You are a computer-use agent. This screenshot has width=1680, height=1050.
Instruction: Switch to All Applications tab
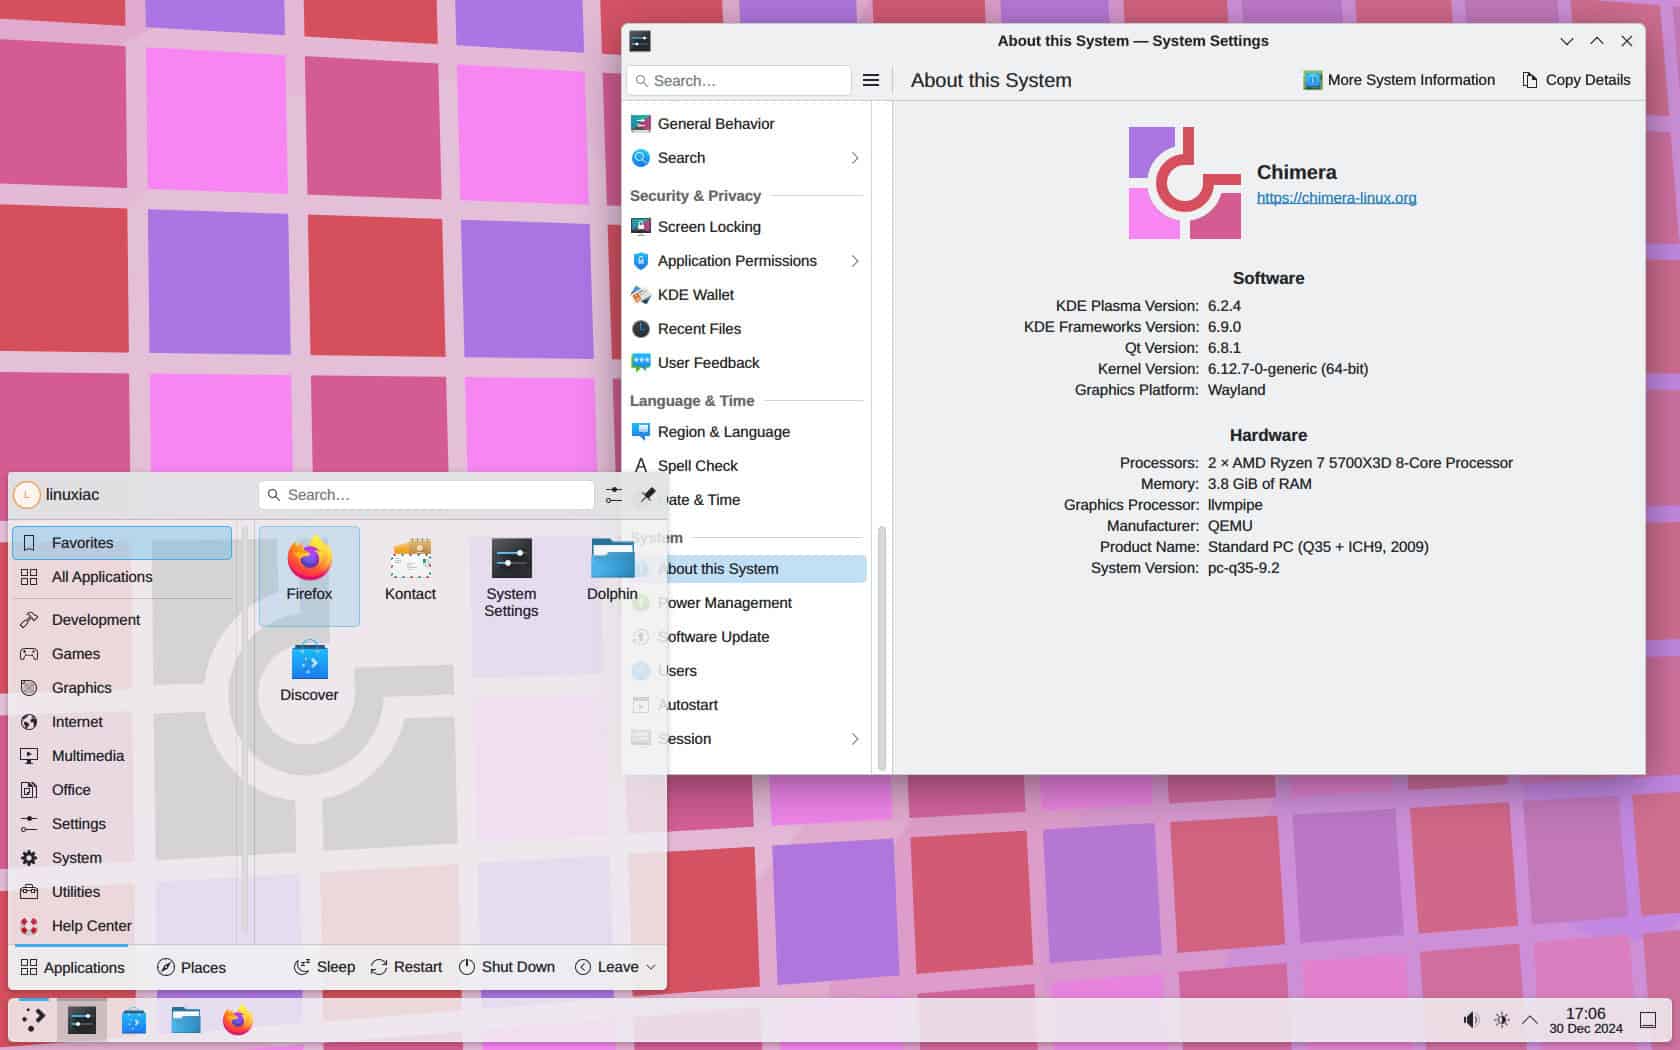click(102, 577)
